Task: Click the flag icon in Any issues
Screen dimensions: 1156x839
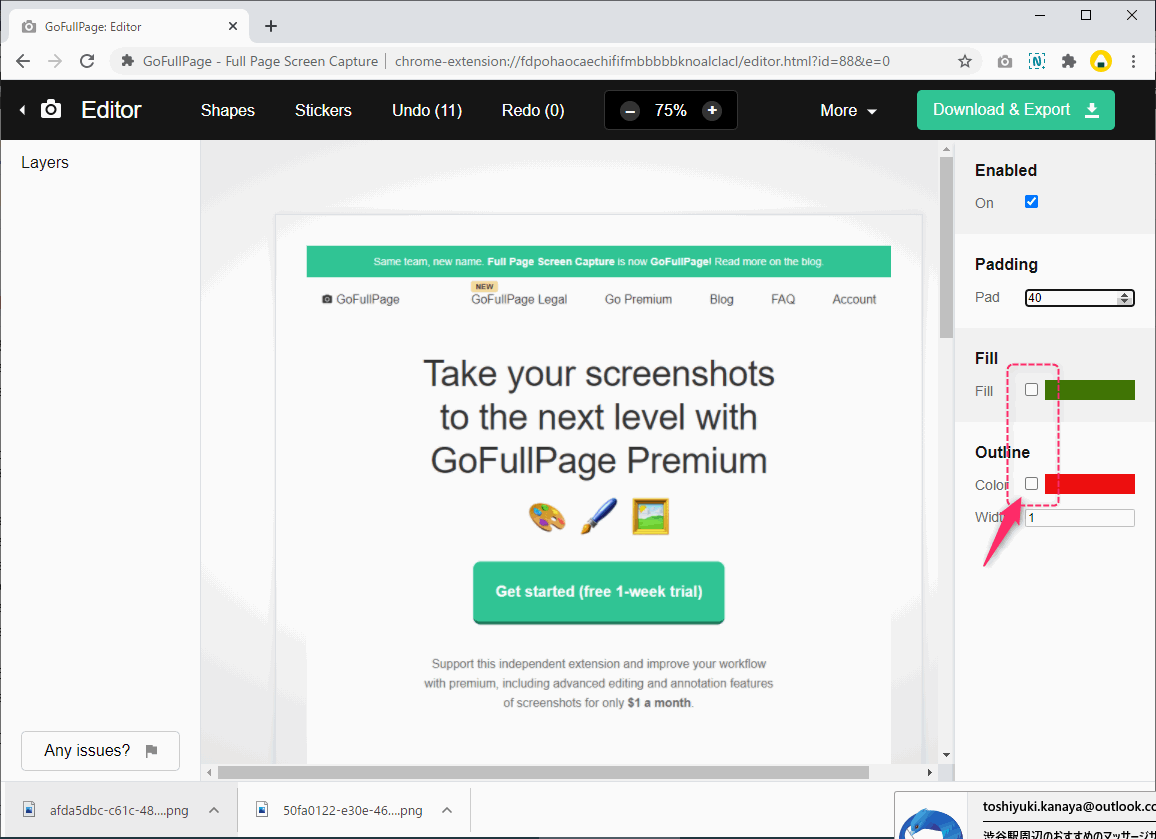Action: (151, 751)
